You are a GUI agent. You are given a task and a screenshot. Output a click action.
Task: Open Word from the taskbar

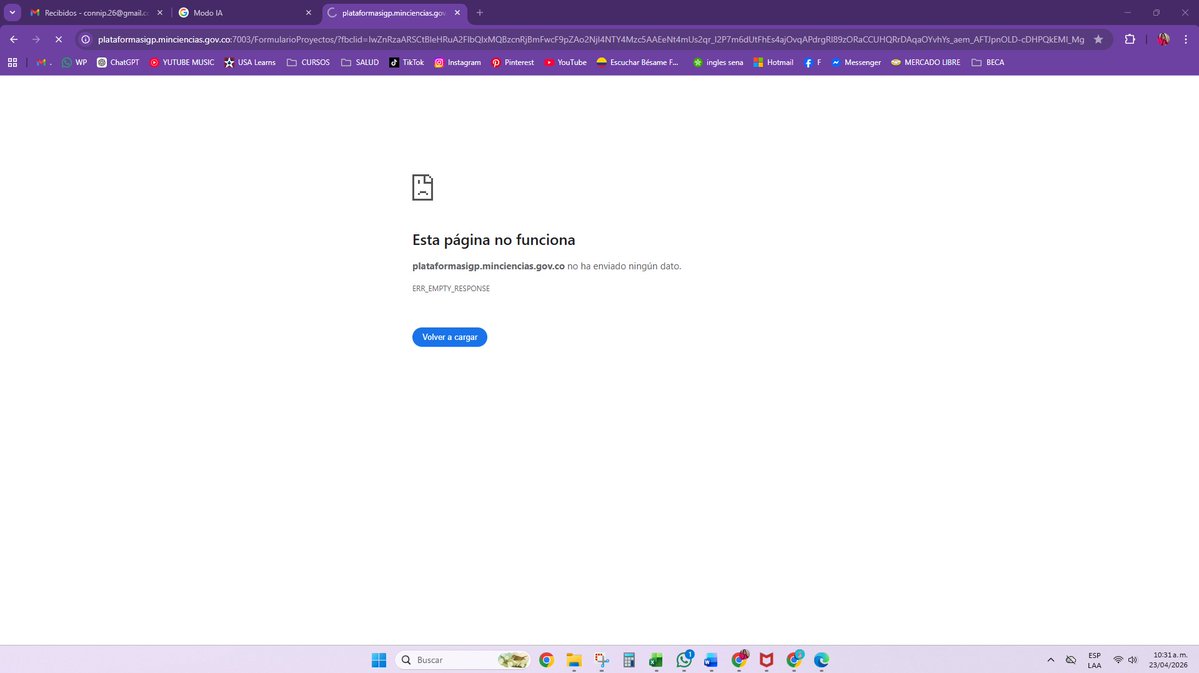coord(711,660)
